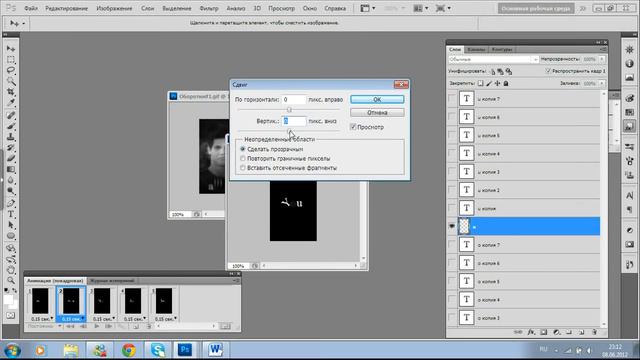
Task: Open frame 5 delay time dropdown
Action: tap(176, 318)
